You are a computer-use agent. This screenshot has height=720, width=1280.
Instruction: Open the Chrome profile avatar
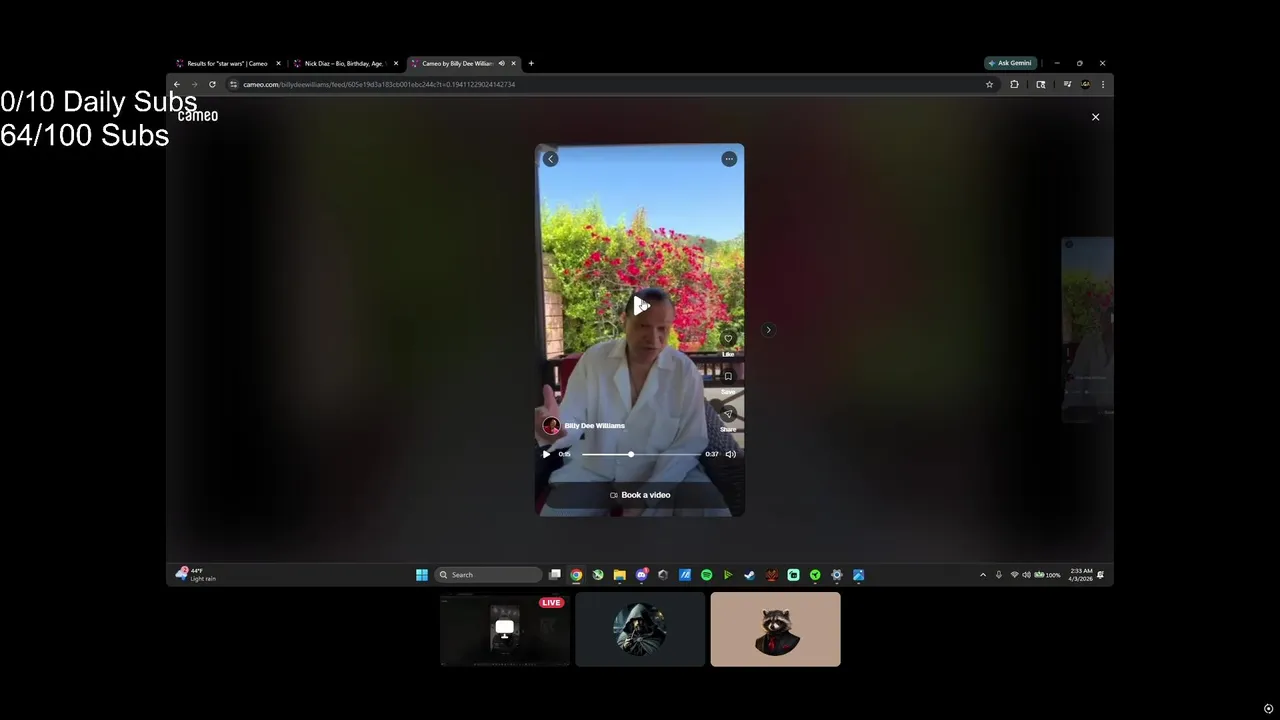(x=1086, y=85)
